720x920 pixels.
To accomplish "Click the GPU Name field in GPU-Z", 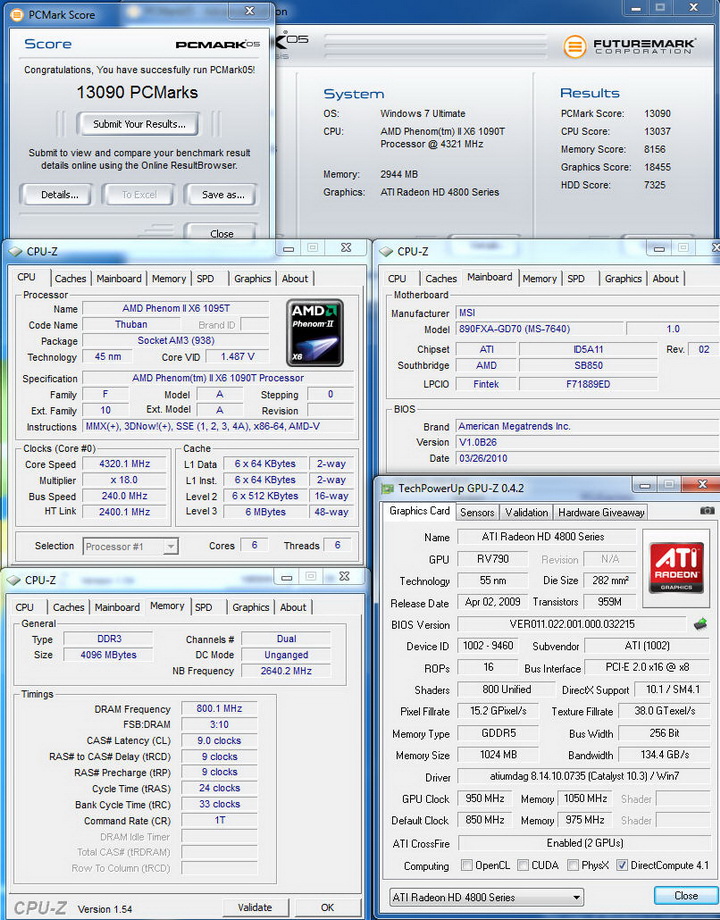I will (x=546, y=537).
